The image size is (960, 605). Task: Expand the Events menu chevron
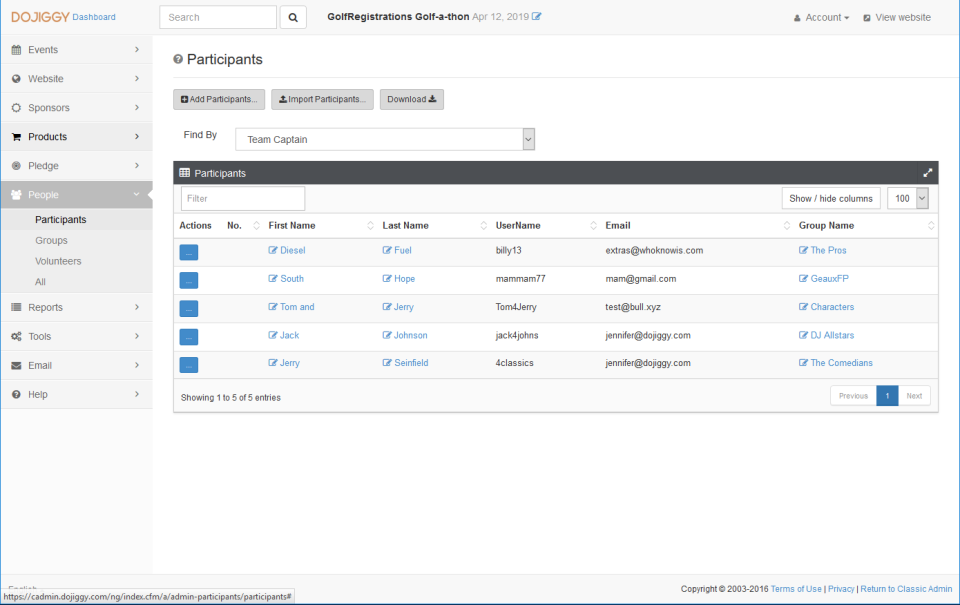point(137,49)
